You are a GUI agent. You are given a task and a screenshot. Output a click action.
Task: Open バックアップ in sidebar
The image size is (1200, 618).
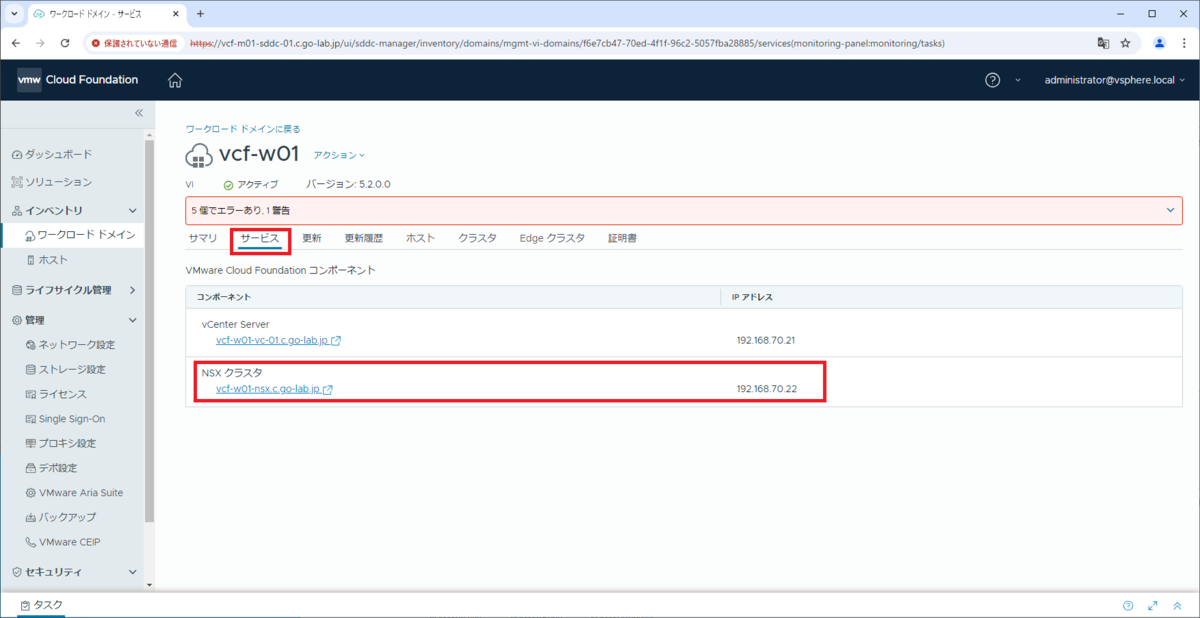coord(60,517)
